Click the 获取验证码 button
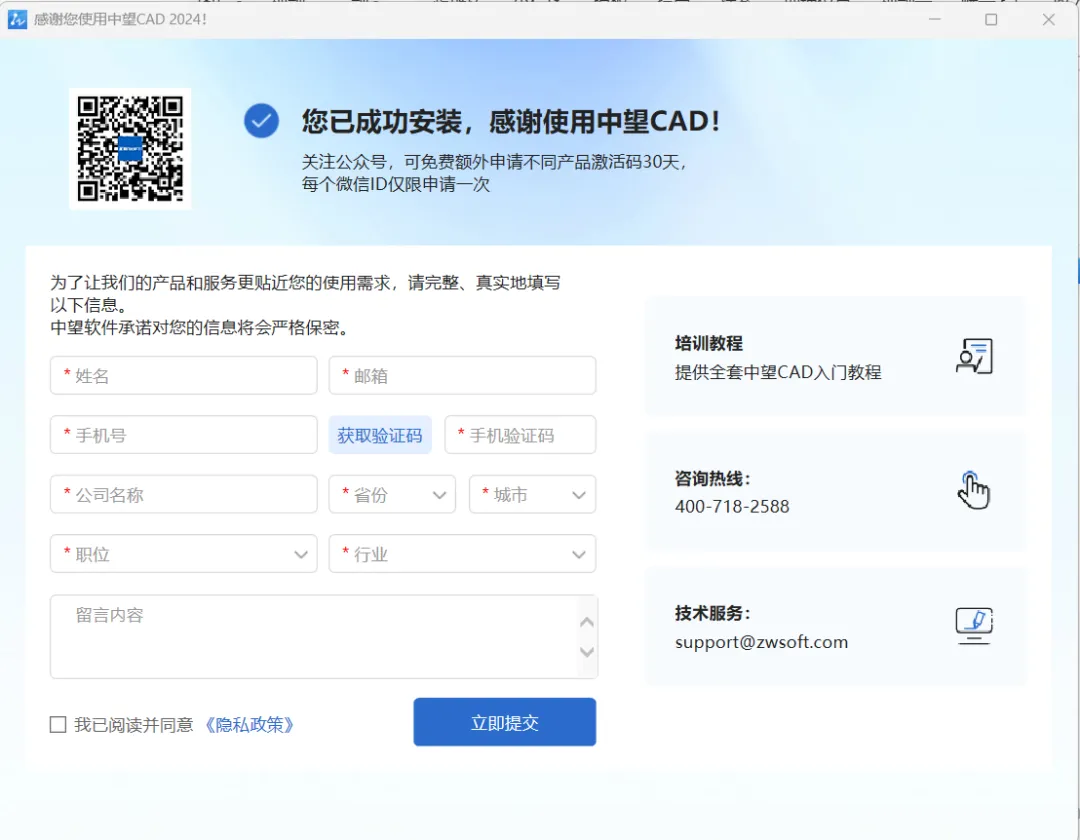 click(380, 435)
